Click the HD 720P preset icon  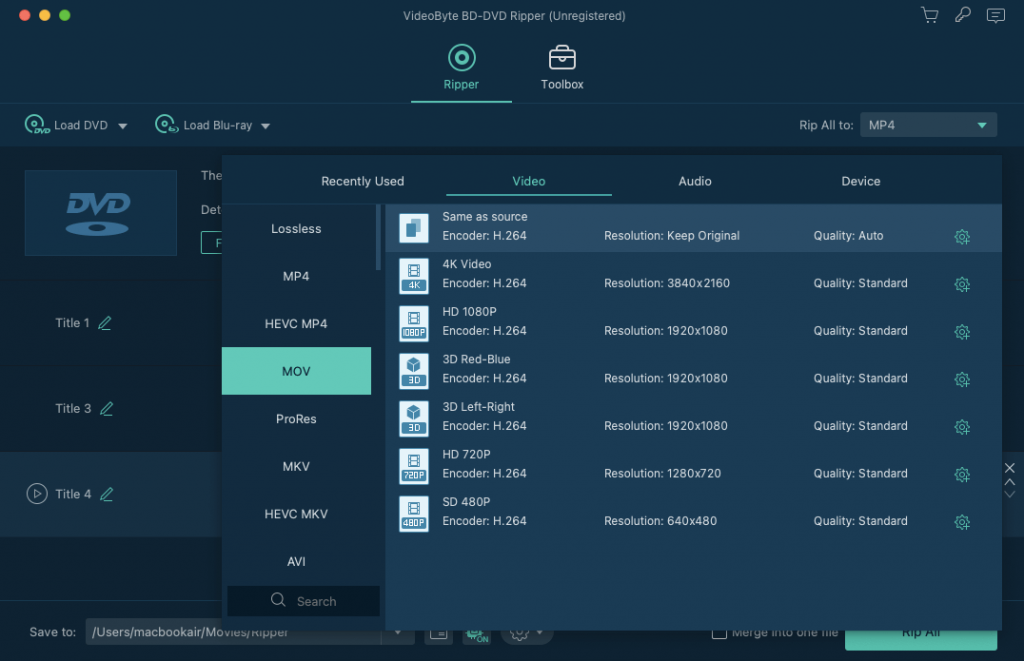tap(414, 466)
